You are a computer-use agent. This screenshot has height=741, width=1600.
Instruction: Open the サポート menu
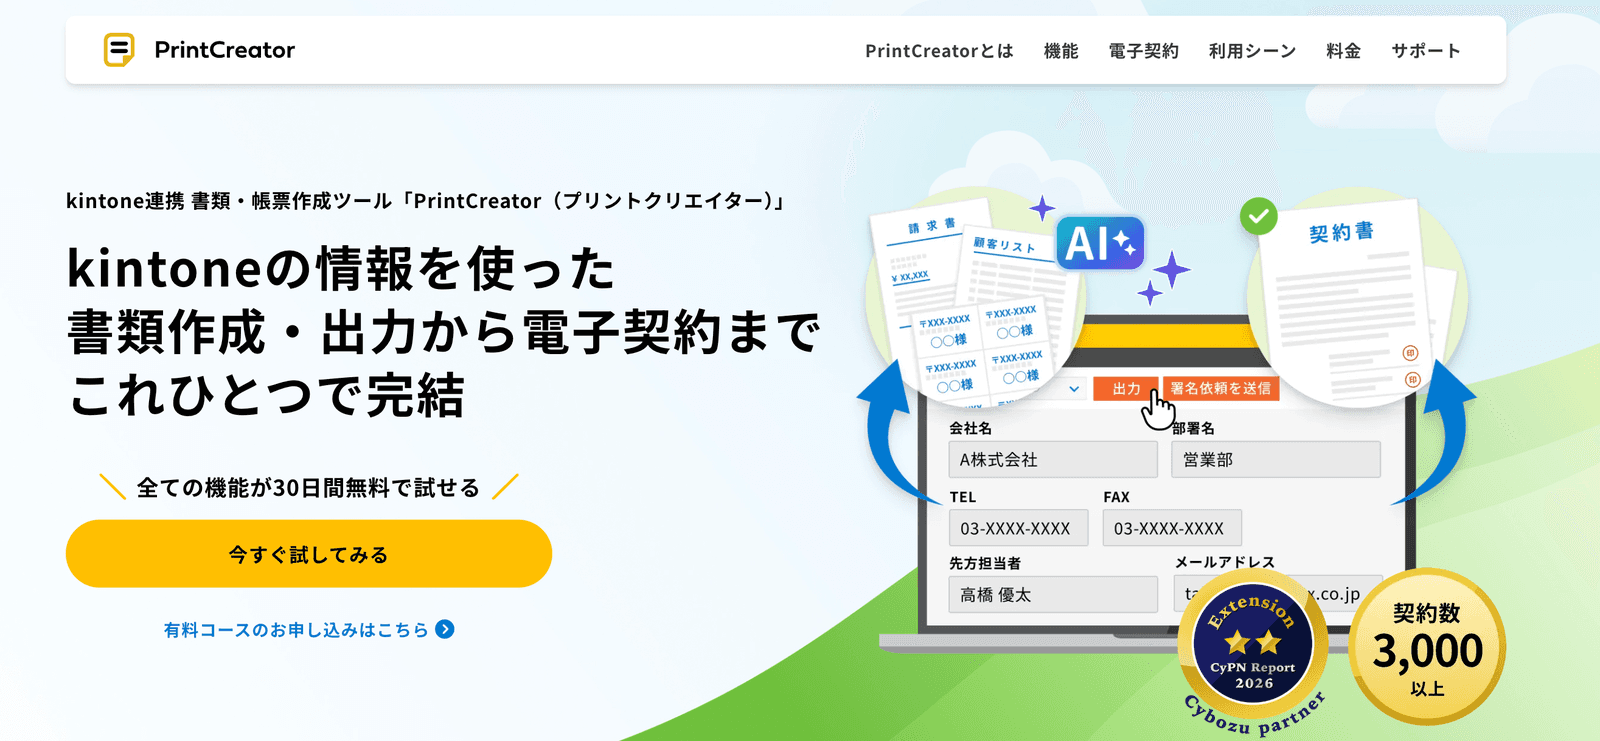tap(1426, 51)
